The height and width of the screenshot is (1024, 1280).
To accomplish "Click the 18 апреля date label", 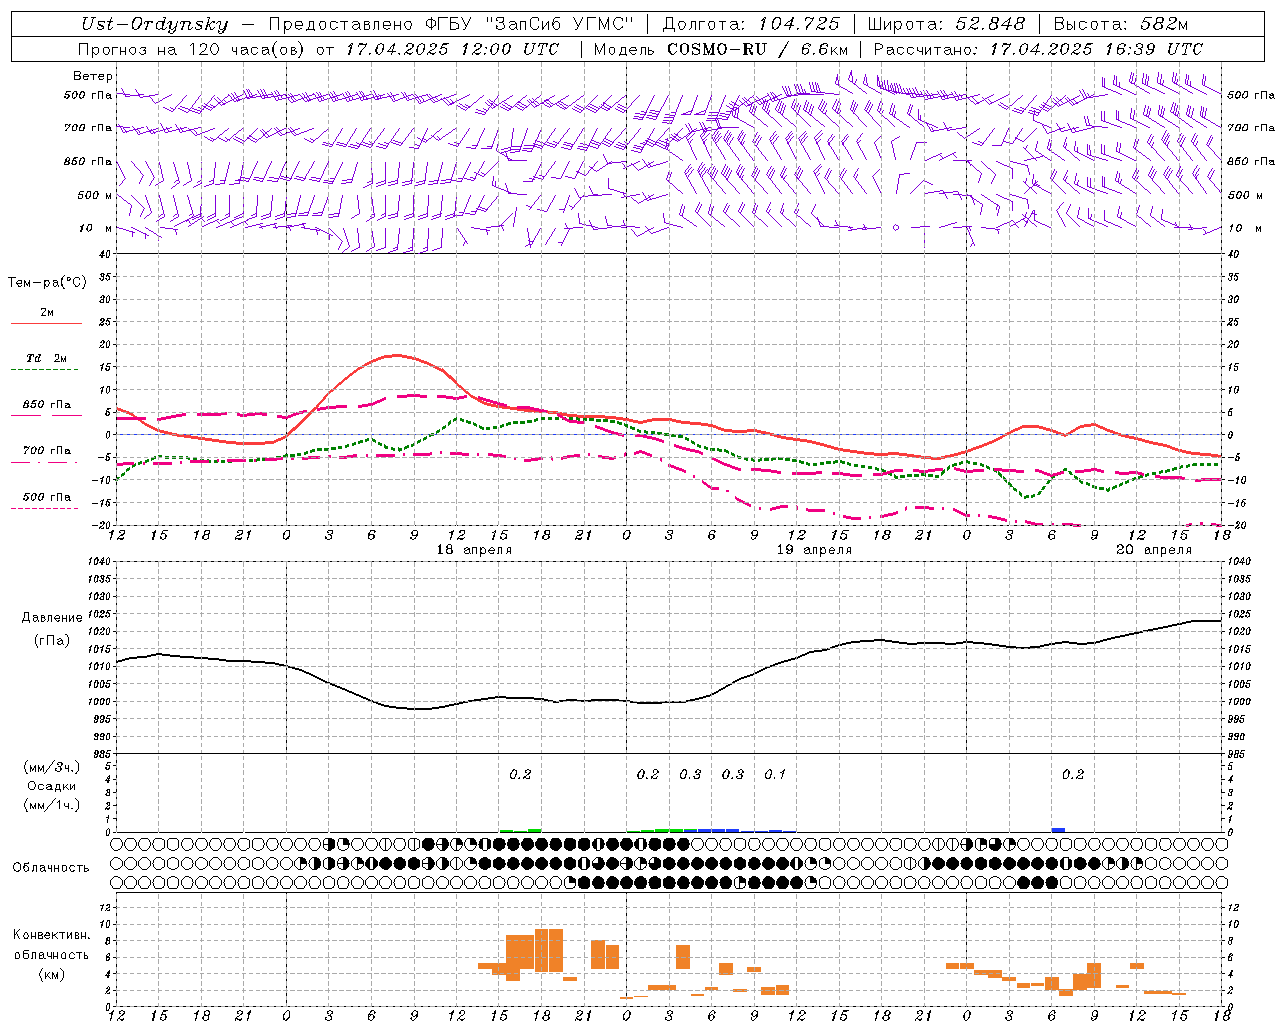I will click(474, 550).
